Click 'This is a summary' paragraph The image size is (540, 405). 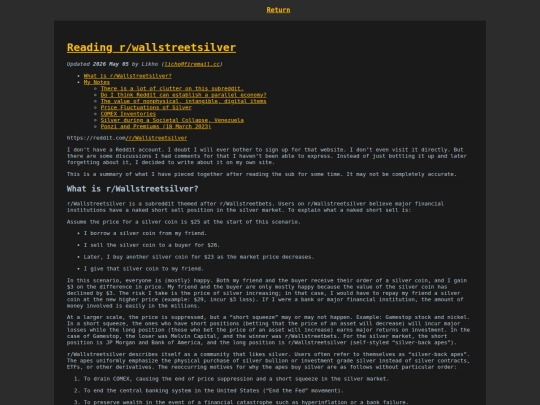click(x=261, y=174)
